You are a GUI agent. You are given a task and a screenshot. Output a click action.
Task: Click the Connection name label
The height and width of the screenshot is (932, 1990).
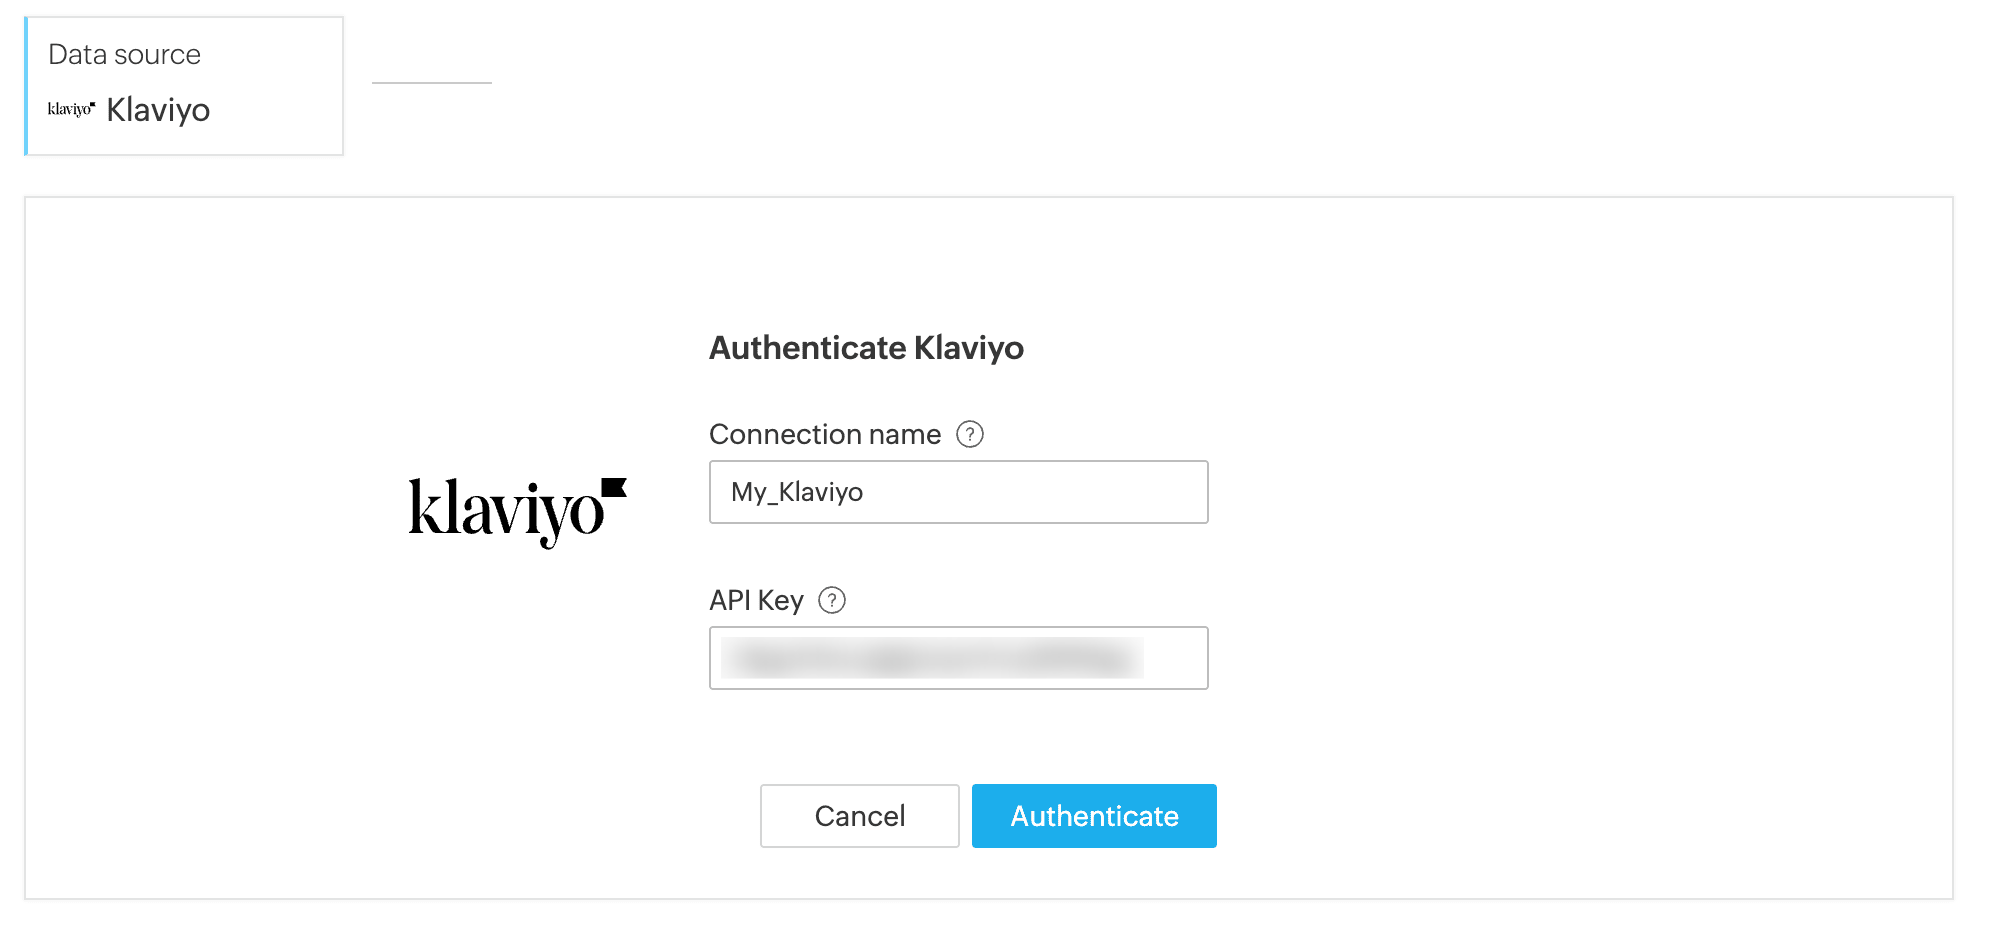click(x=825, y=434)
